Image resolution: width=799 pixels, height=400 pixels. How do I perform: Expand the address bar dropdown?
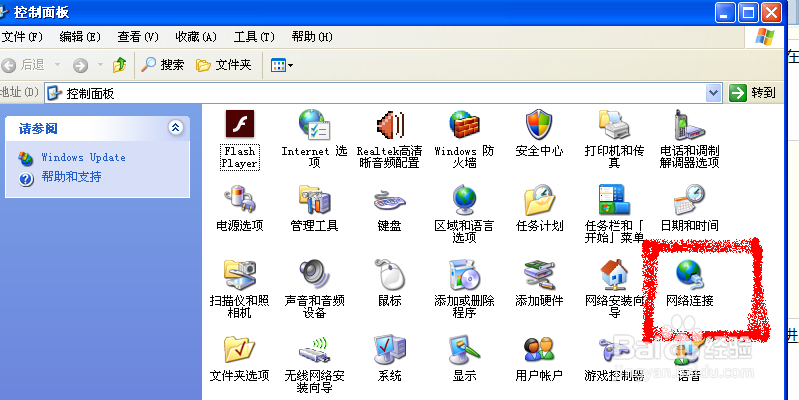[713, 93]
